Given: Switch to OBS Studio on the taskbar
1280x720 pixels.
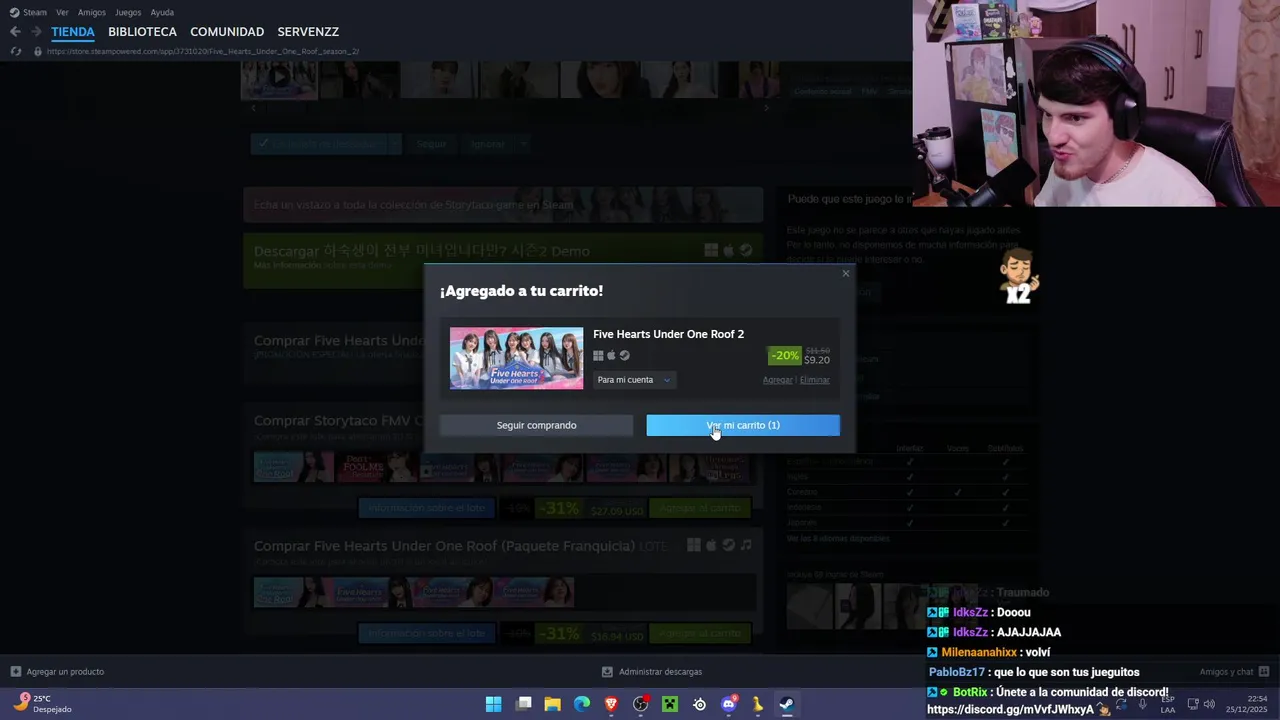Looking at the screenshot, I should [x=641, y=704].
